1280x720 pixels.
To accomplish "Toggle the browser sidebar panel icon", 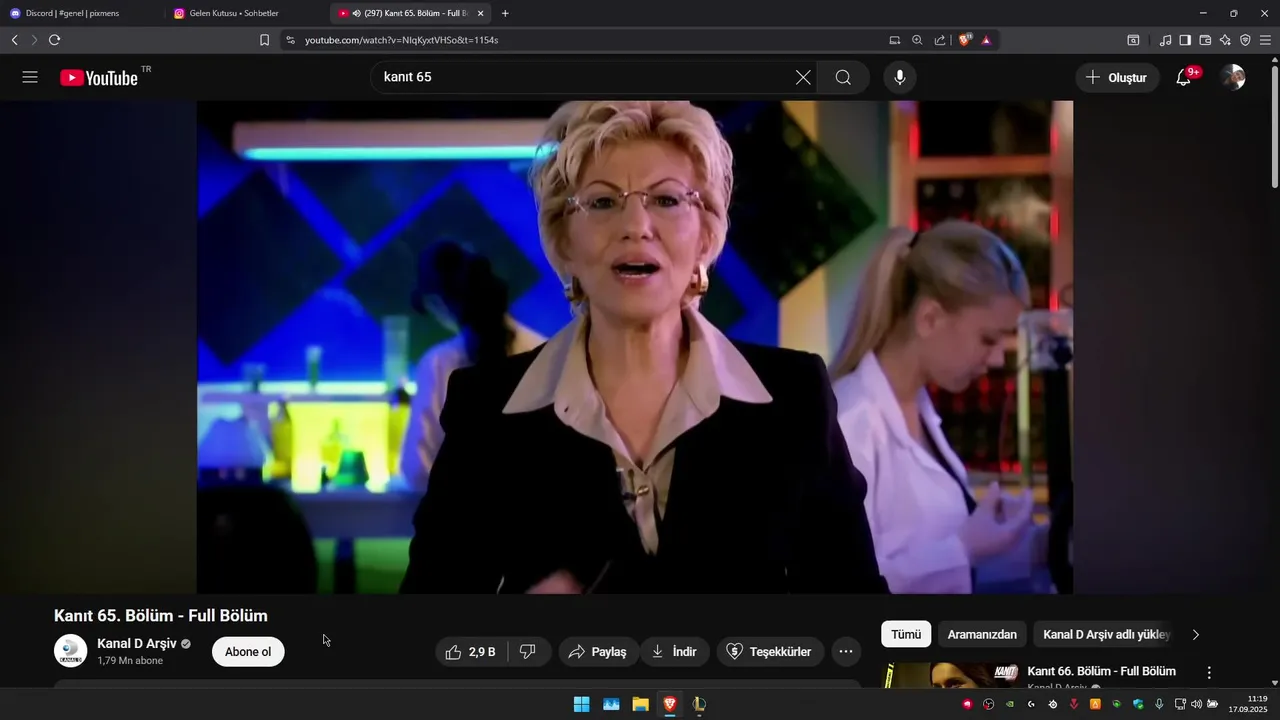I will [x=1185, y=40].
